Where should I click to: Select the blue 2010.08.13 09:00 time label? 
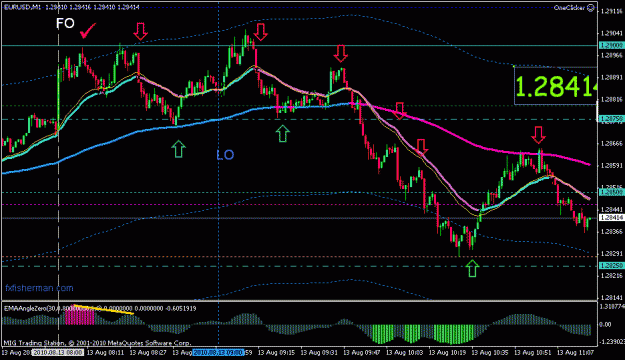tap(218, 353)
